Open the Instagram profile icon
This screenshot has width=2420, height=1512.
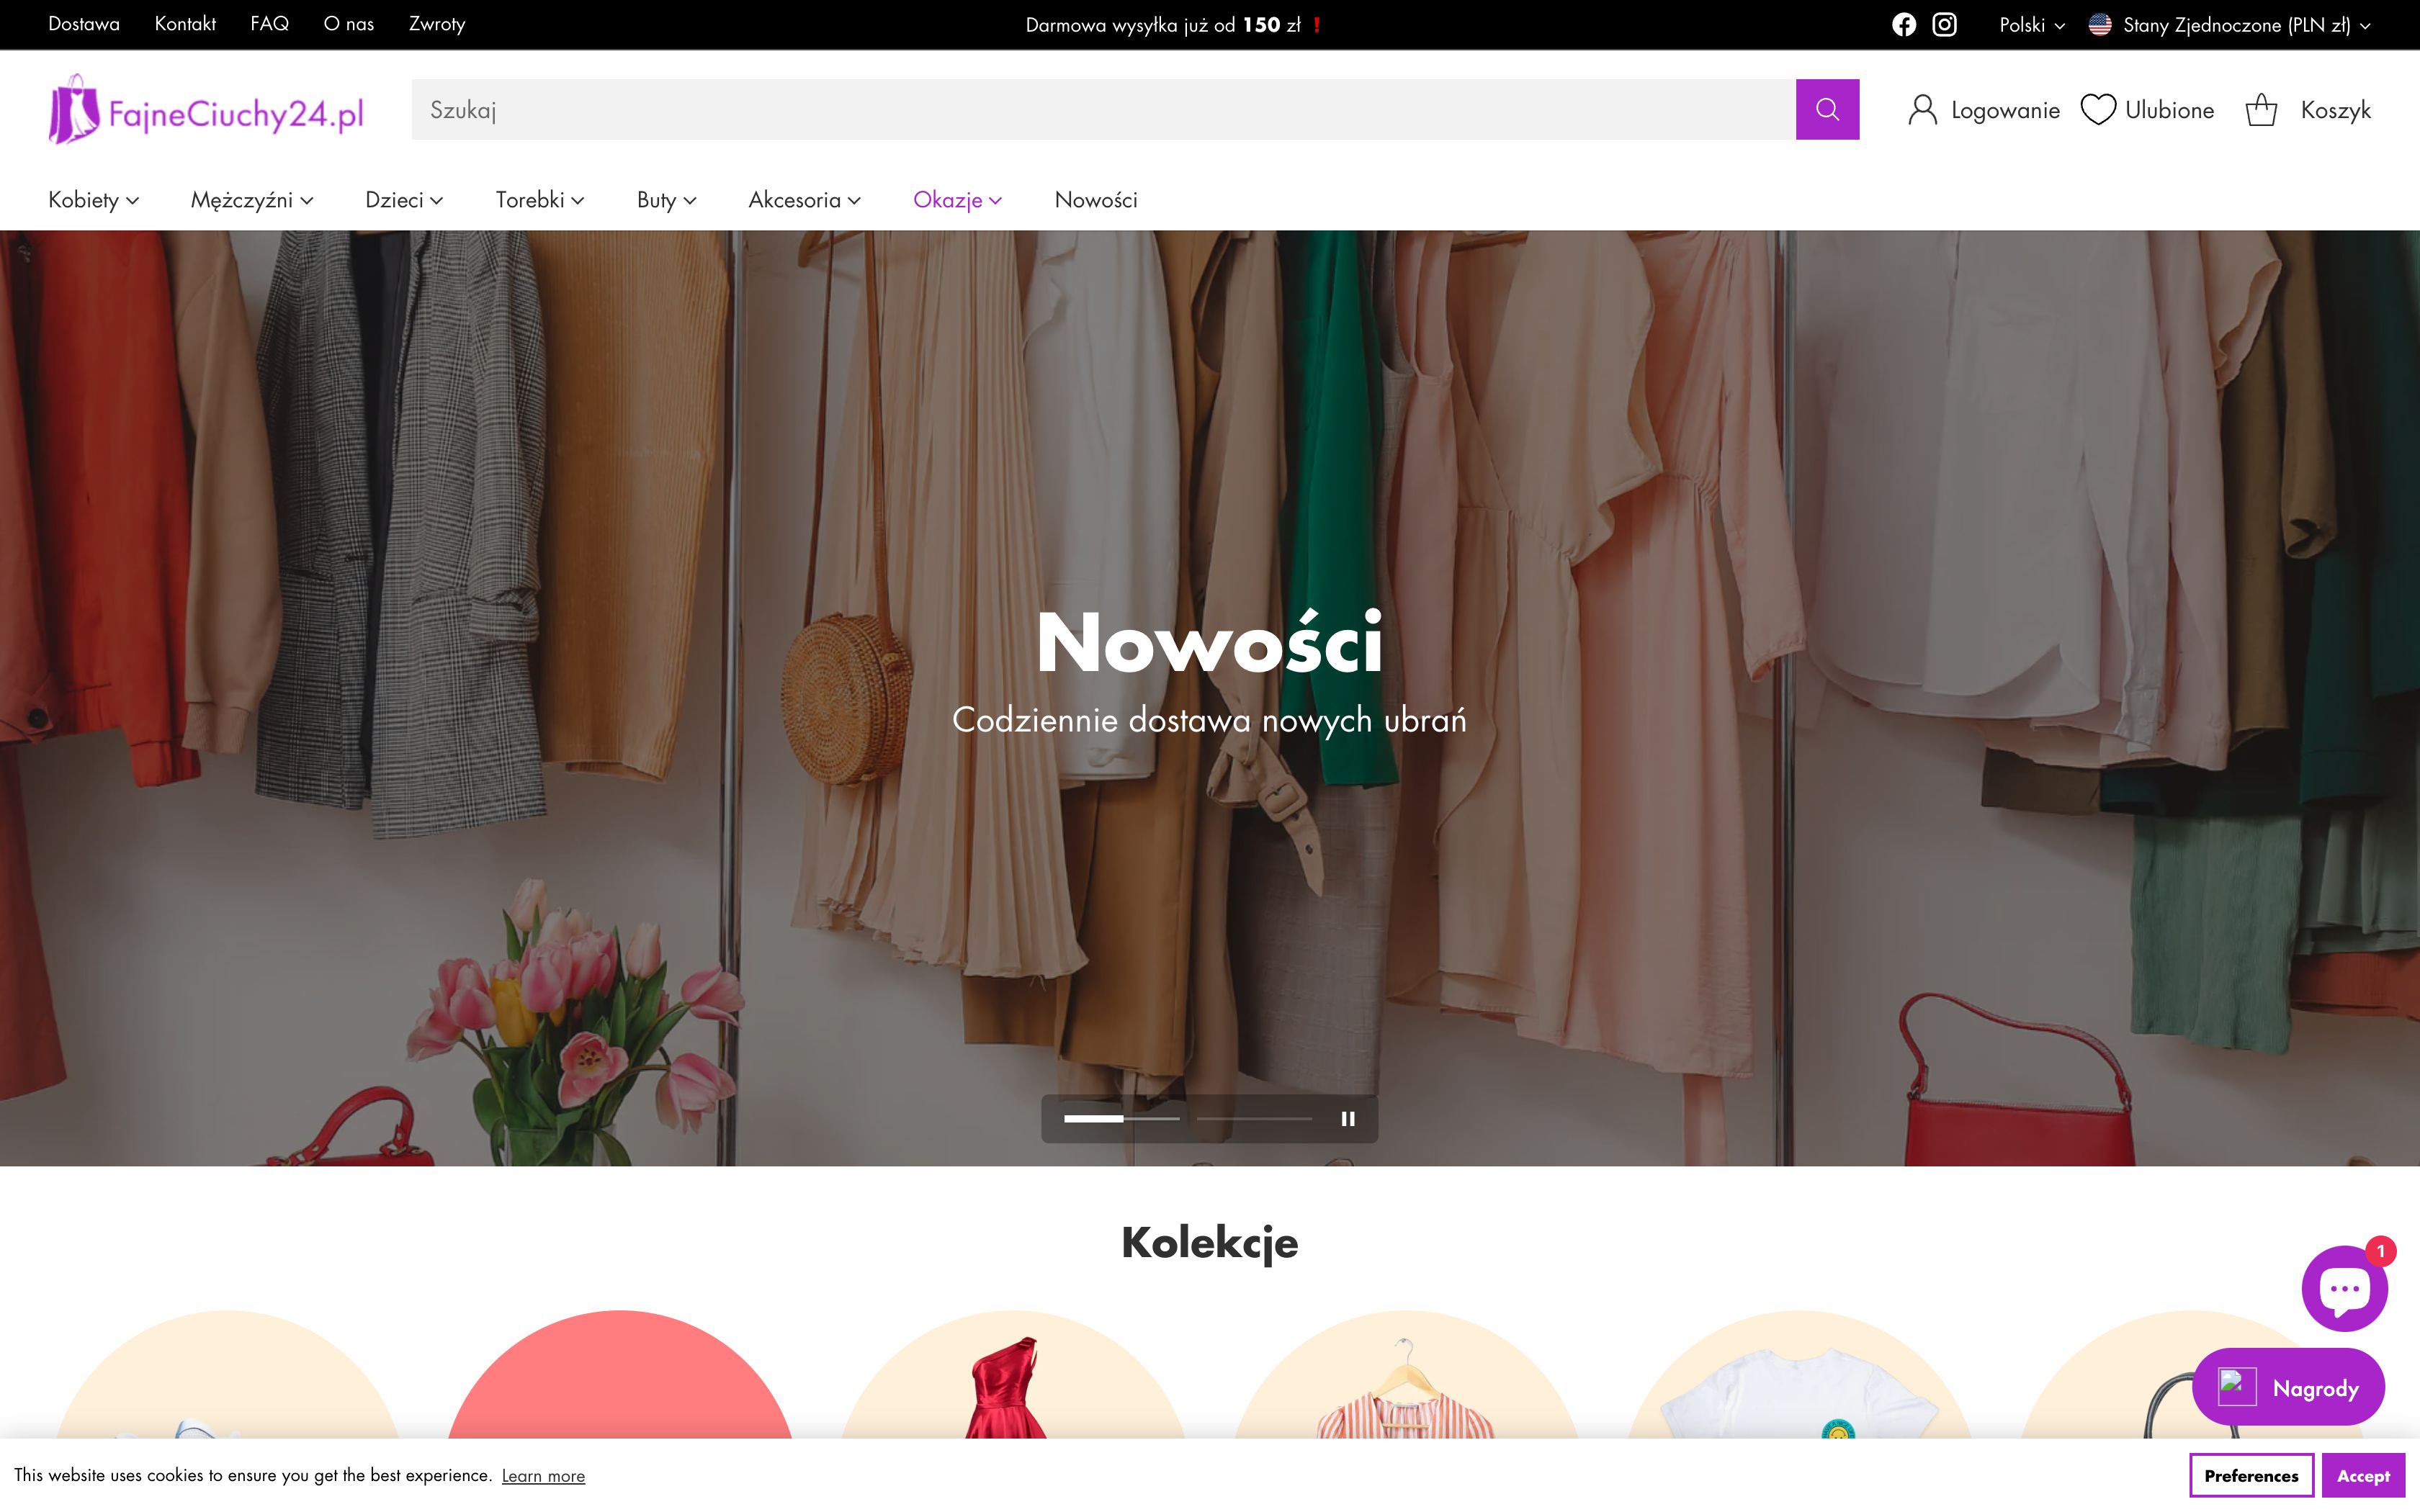pos(1944,25)
